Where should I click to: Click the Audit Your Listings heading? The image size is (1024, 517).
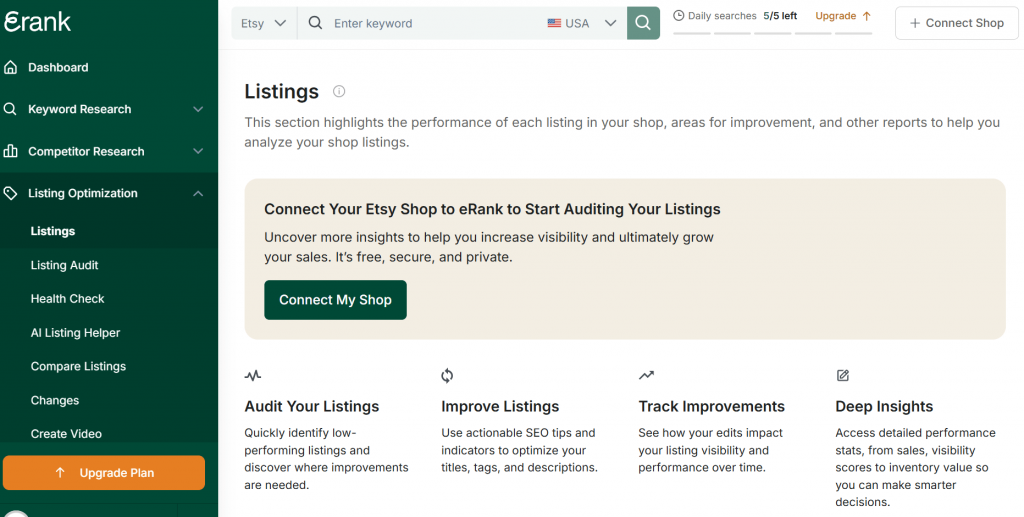(312, 406)
